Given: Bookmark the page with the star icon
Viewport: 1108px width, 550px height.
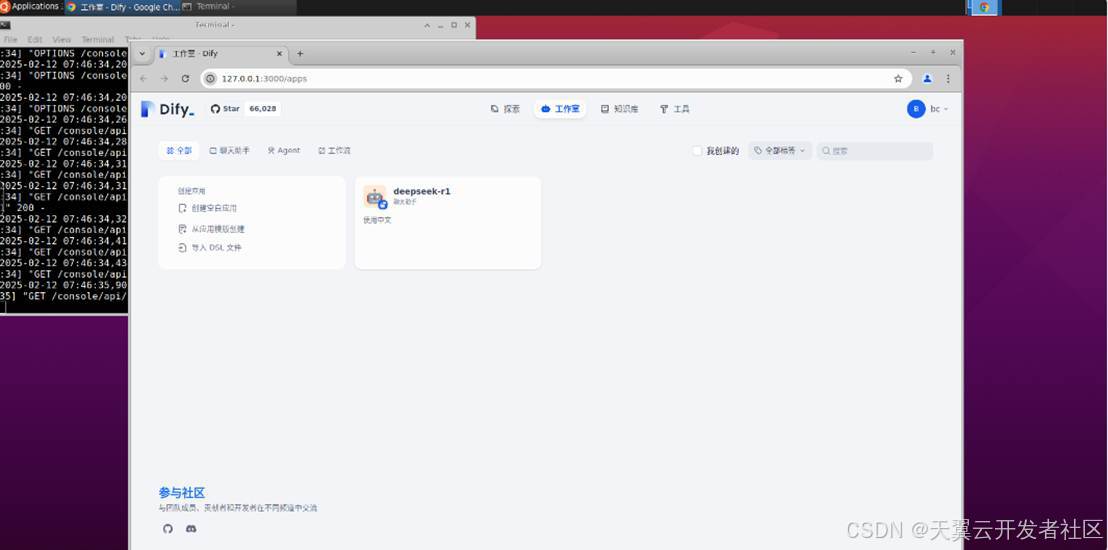Looking at the screenshot, I should [898, 78].
